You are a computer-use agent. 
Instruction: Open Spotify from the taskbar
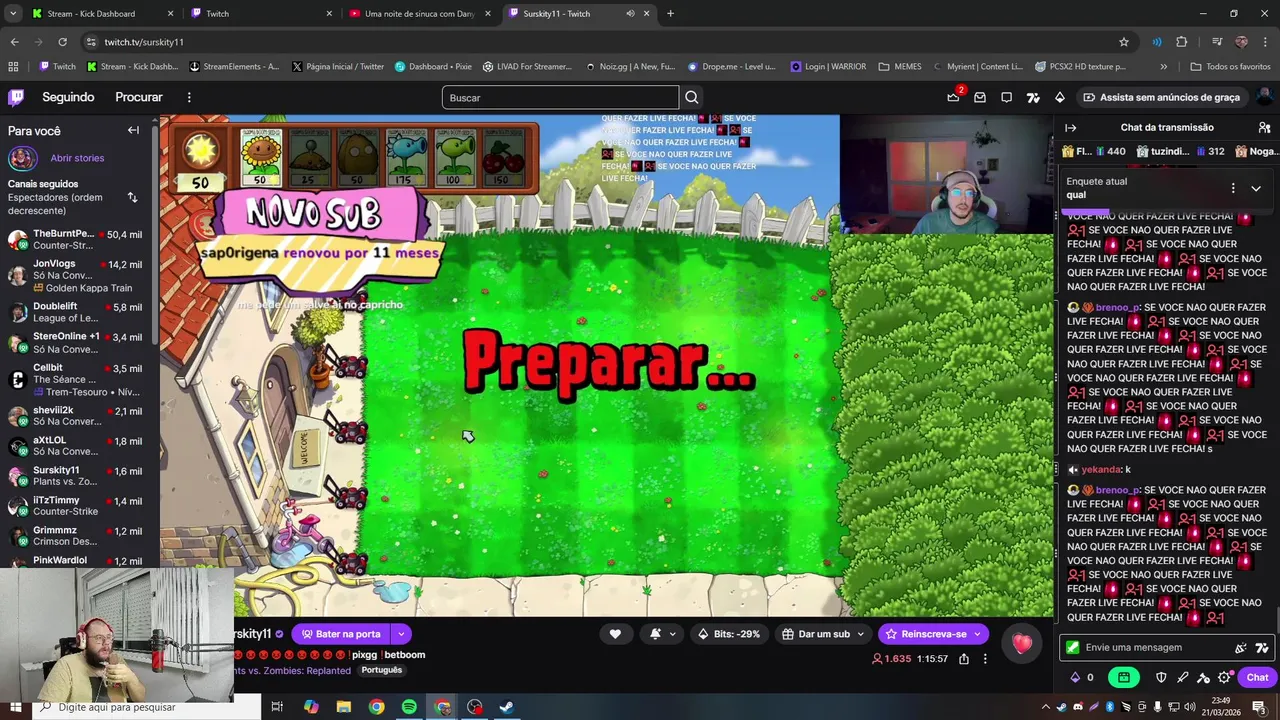pyautogui.click(x=409, y=707)
